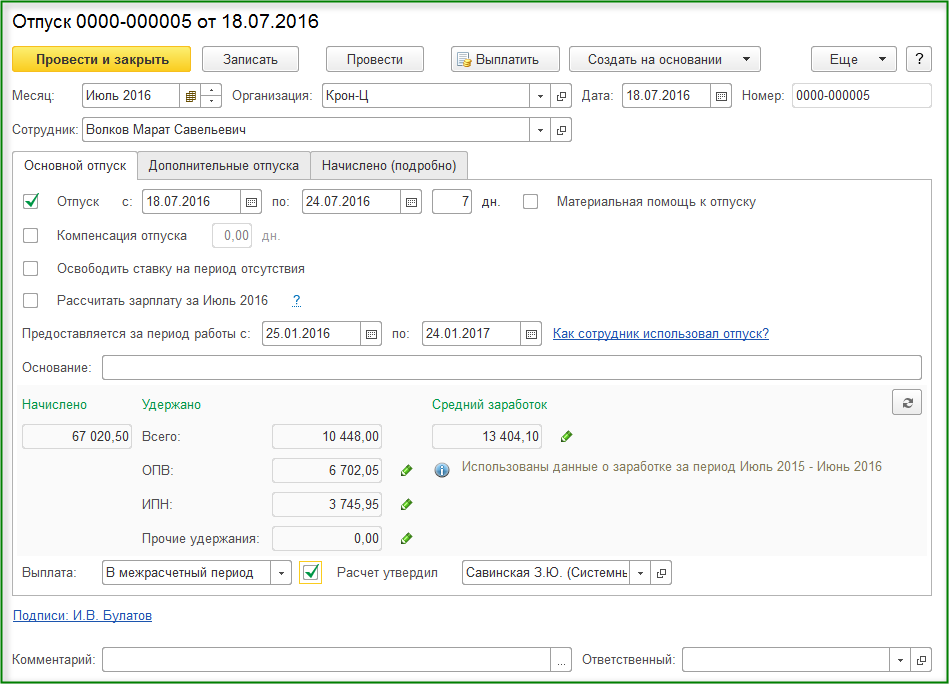This screenshot has height=684, width=949.
Task: Switch to Дополнительные отпуска tab
Action: (x=224, y=165)
